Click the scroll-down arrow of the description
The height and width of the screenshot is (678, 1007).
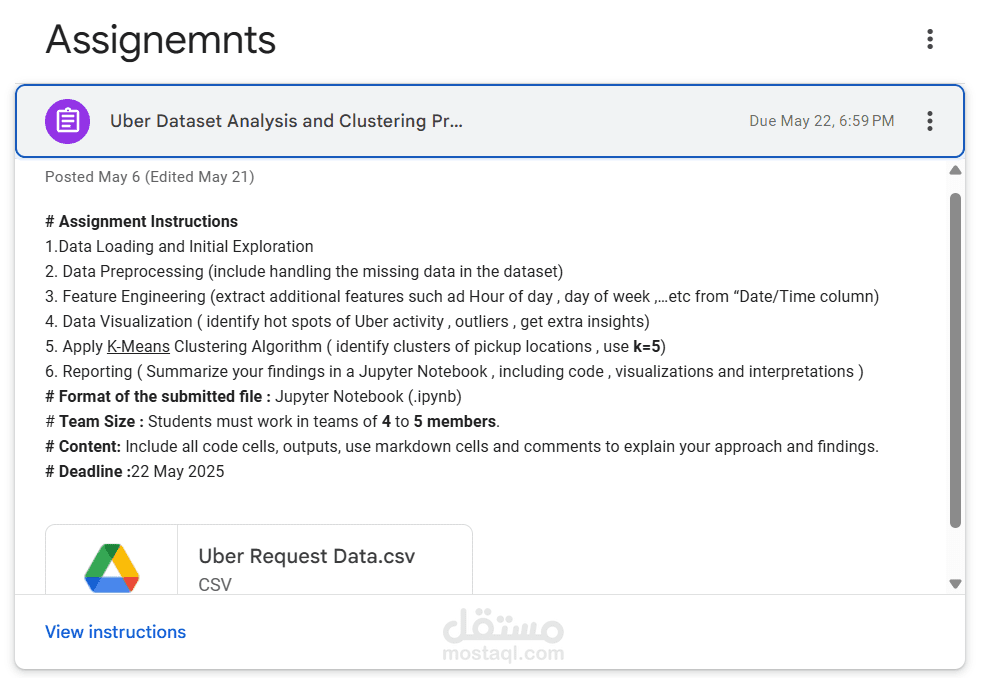pyautogui.click(x=955, y=584)
